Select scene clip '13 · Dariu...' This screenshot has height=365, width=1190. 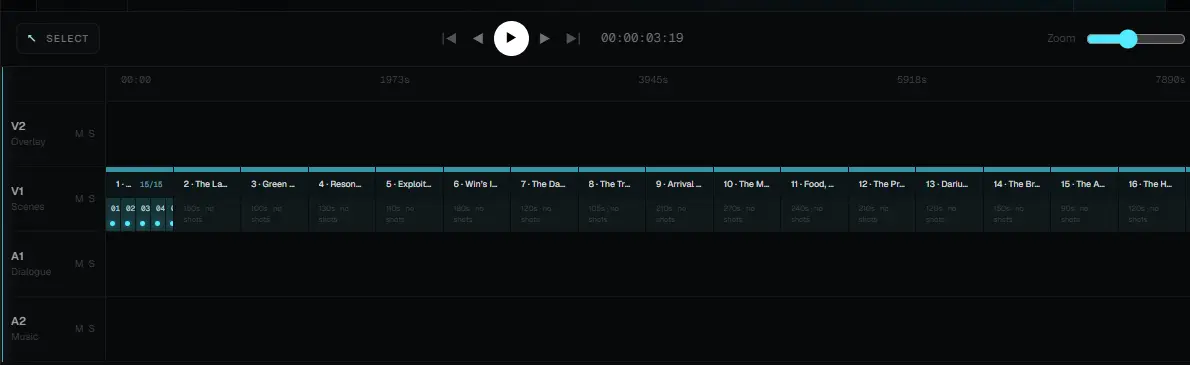[950, 199]
